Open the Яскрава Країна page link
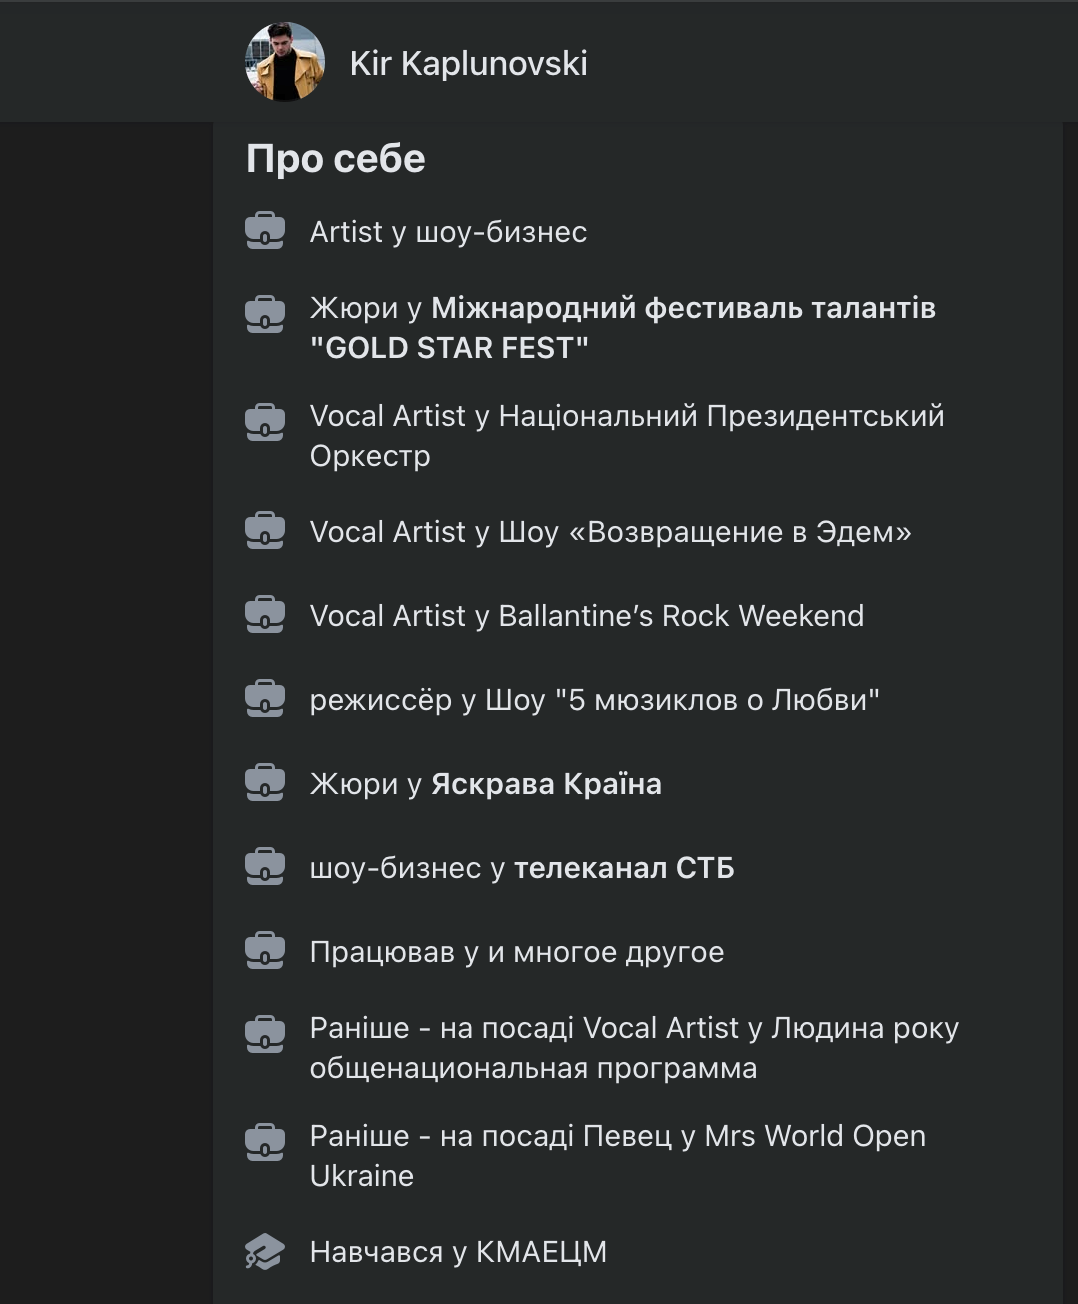Screen dimensions: 1078x1304 click(x=546, y=784)
